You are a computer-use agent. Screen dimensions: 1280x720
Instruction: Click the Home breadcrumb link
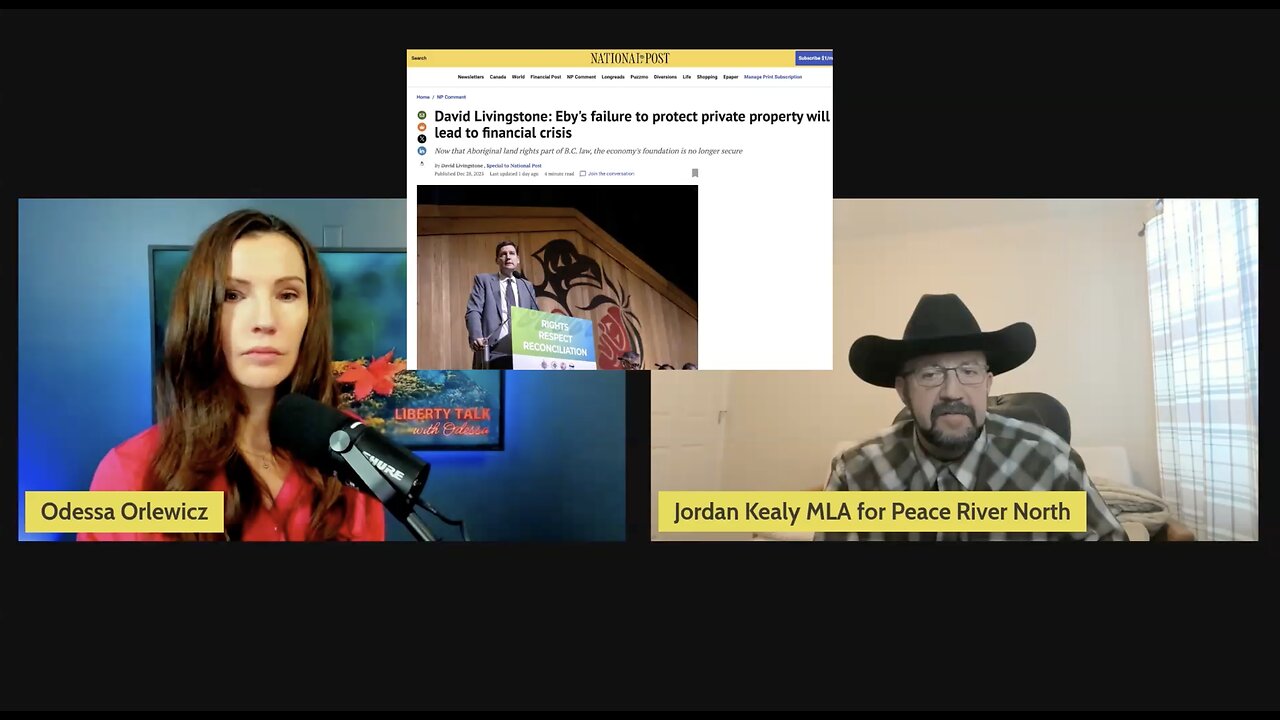coord(423,97)
